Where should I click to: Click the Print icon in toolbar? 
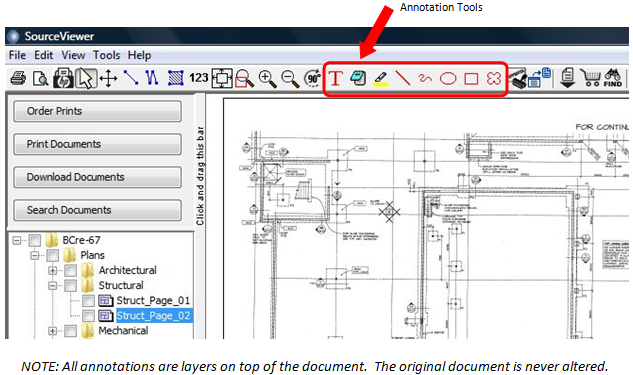pyautogui.click(x=18, y=78)
